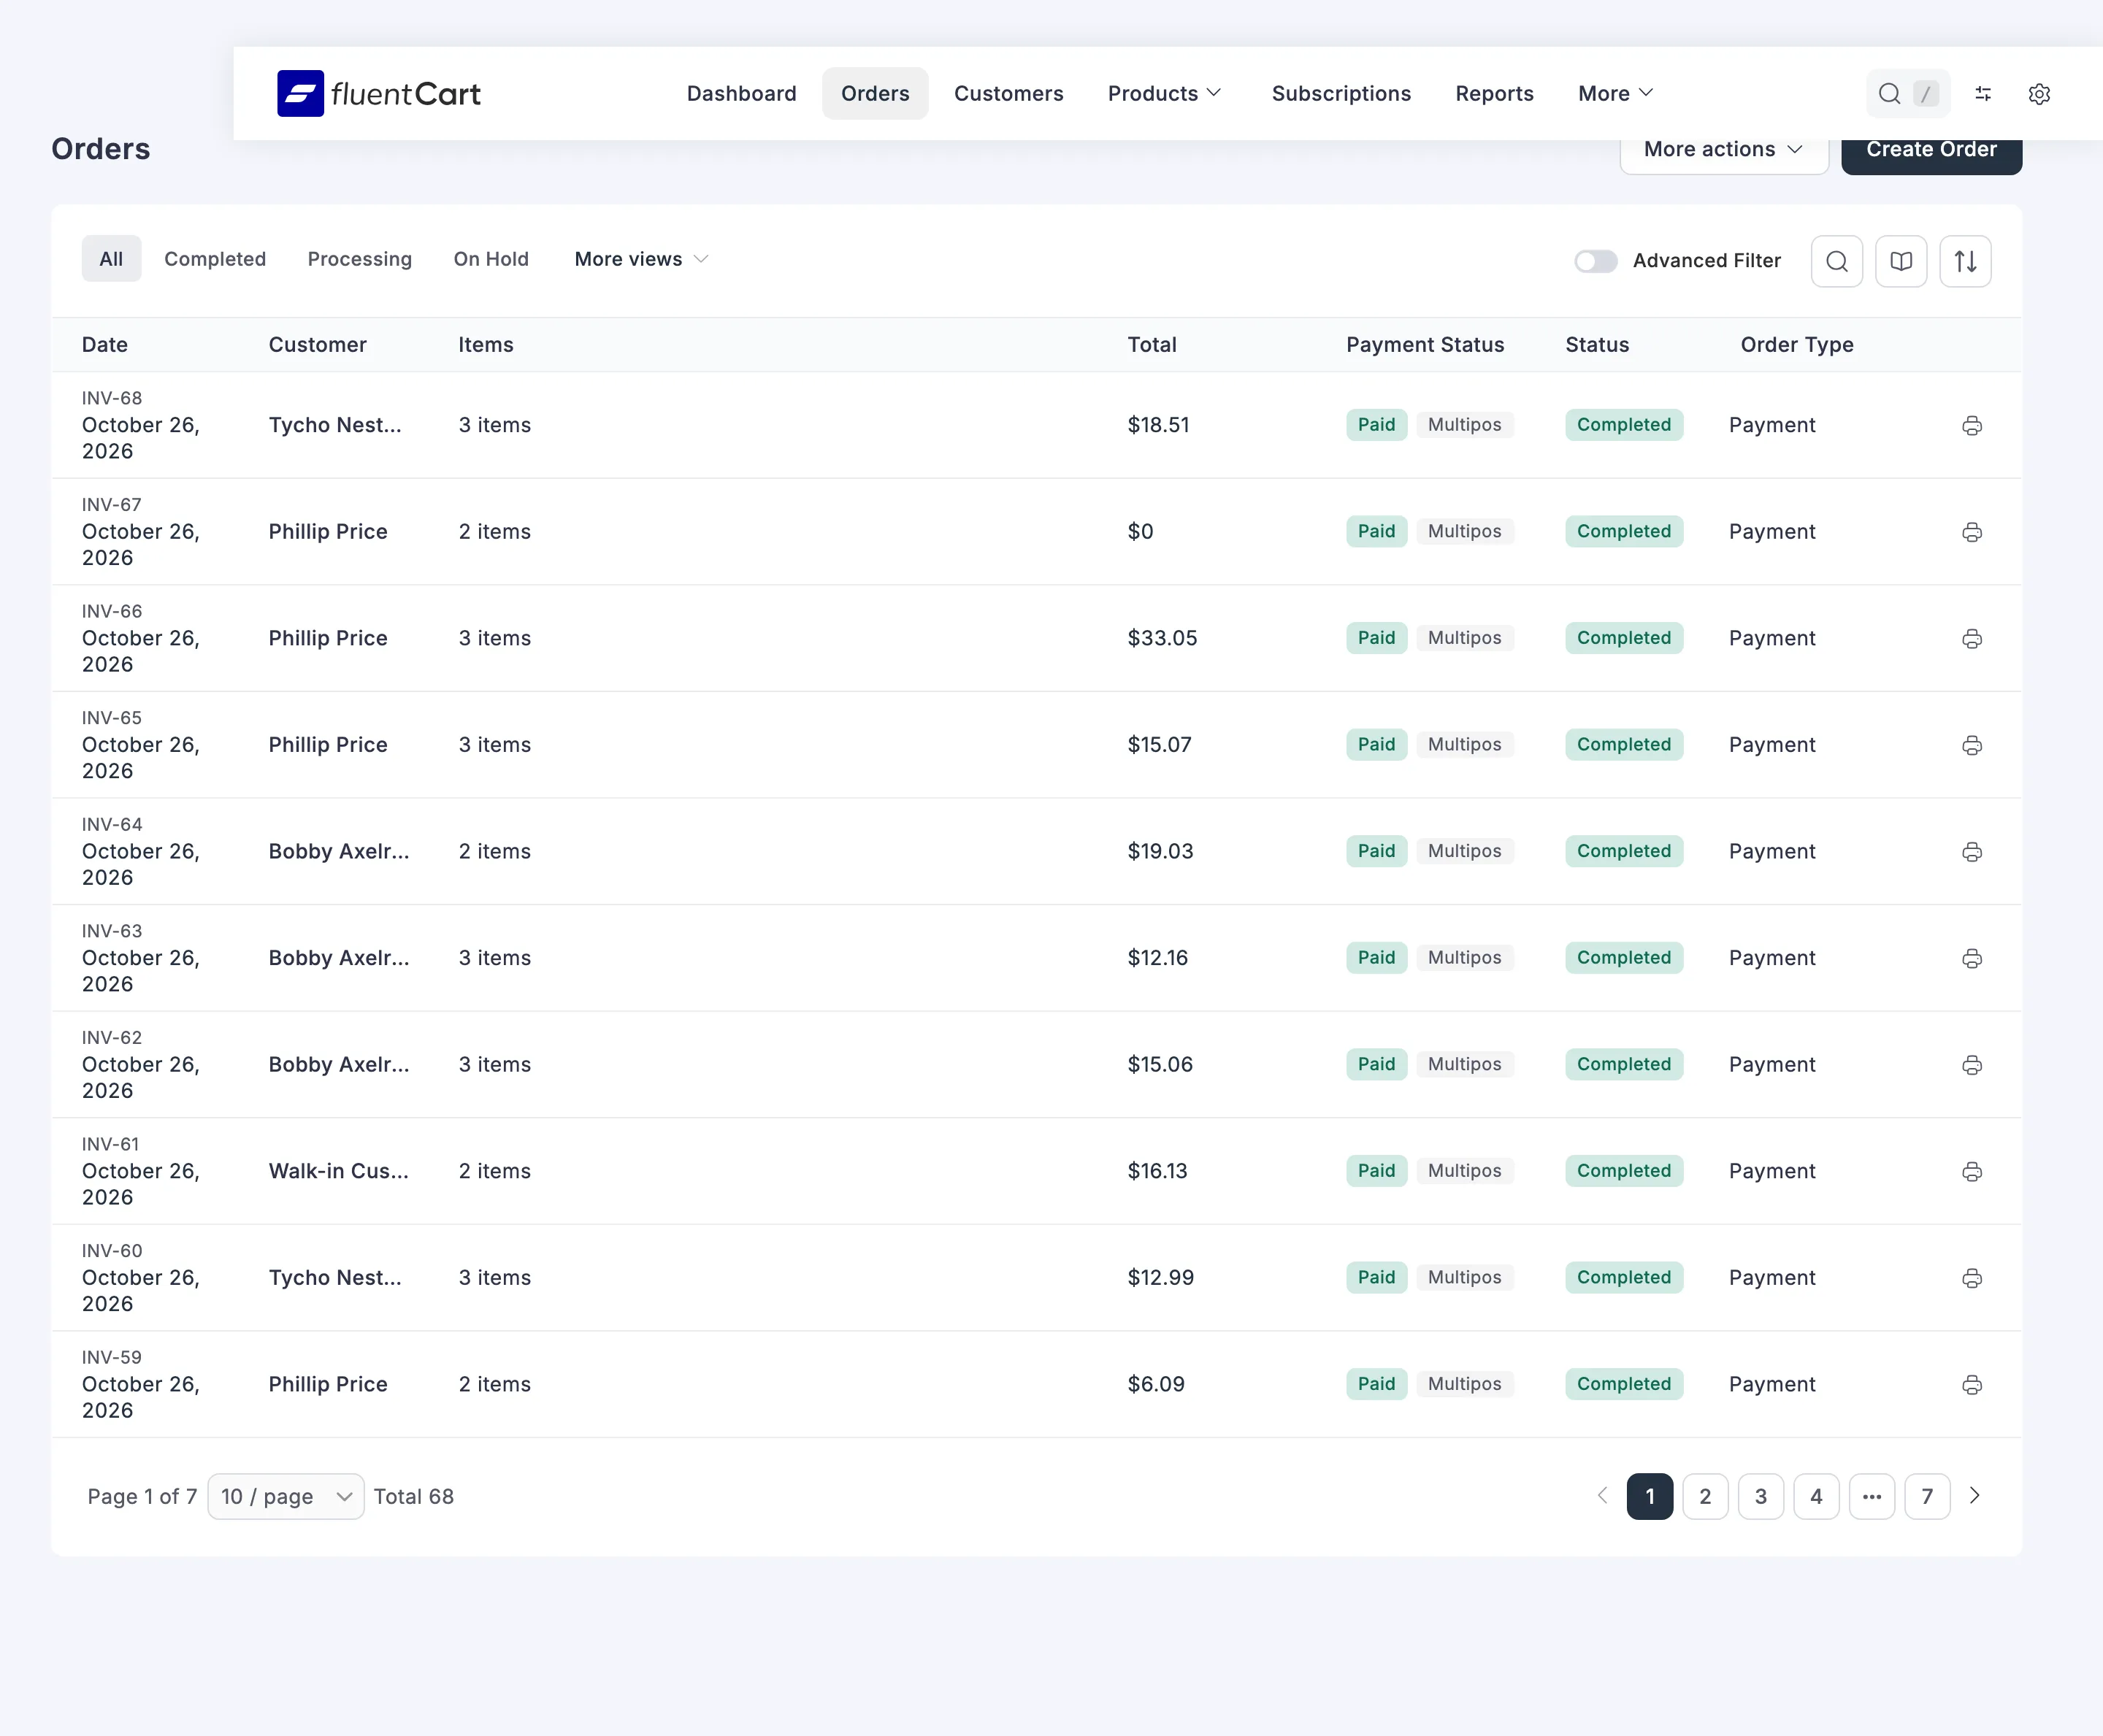Image resolution: width=2103 pixels, height=1736 pixels.
Task: Expand the Products menu
Action: 1165,93
